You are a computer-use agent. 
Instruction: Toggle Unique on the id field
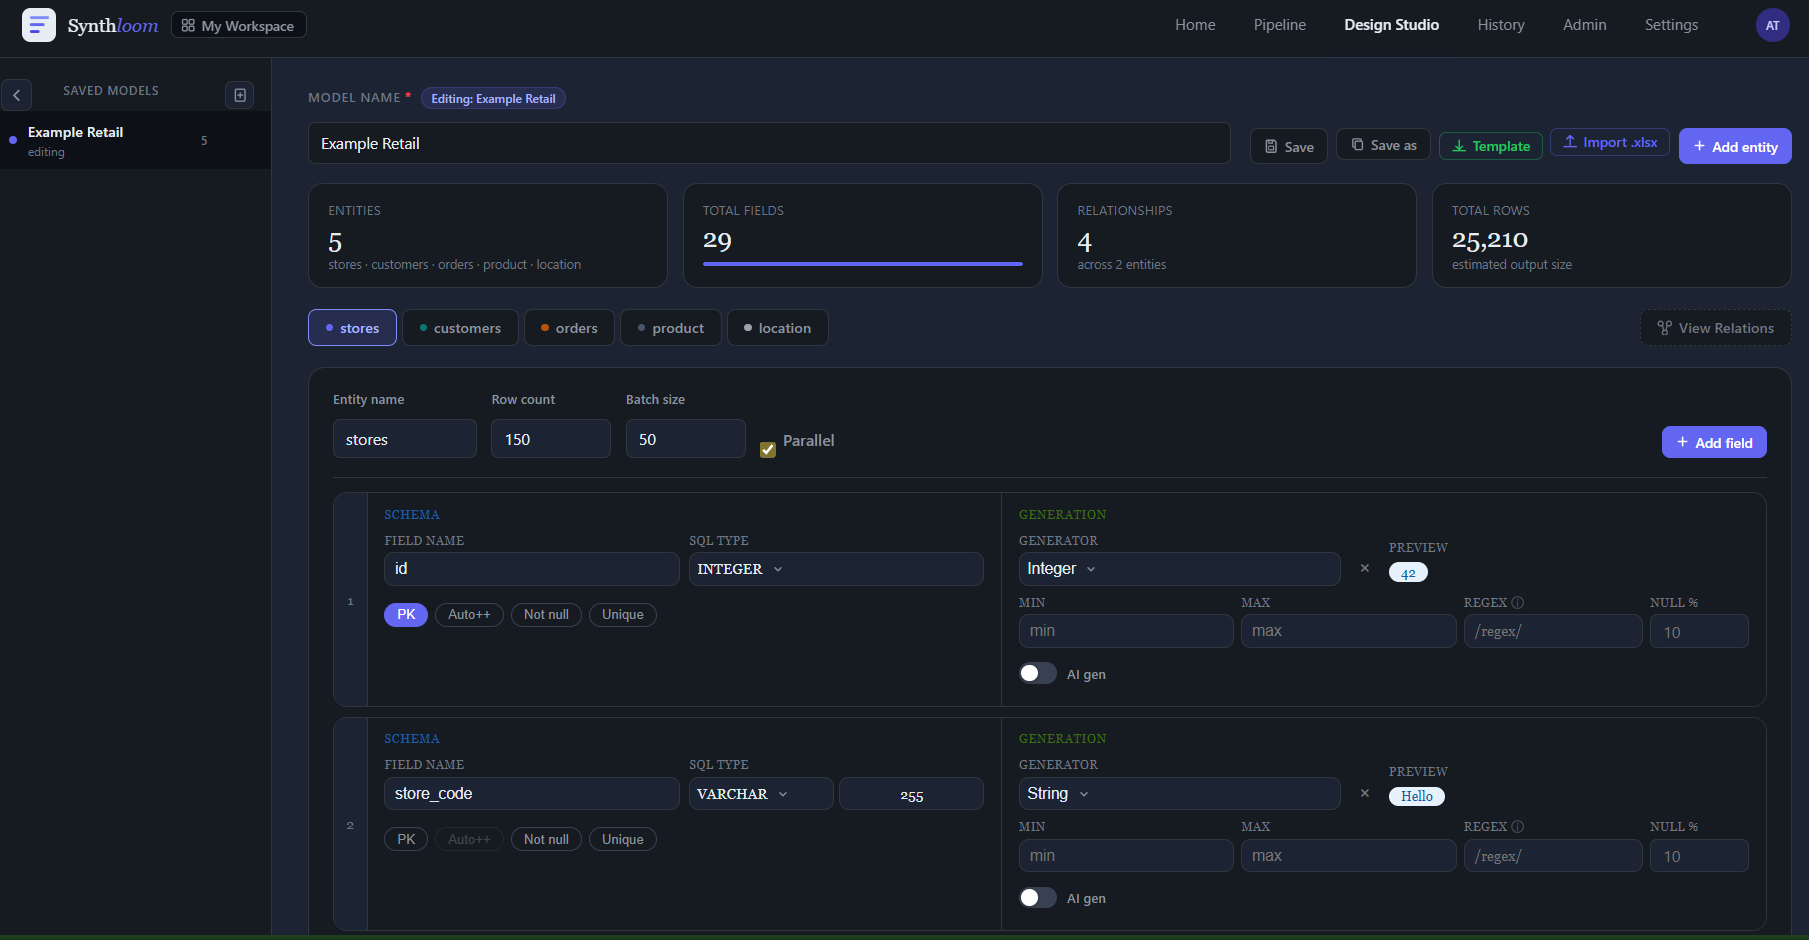coord(623,615)
